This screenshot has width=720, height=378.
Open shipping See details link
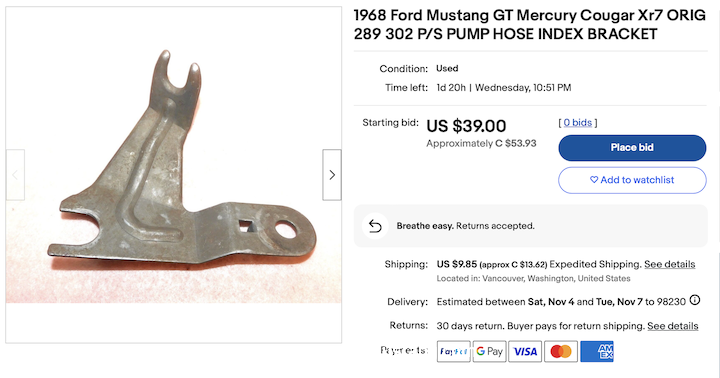click(x=669, y=264)
